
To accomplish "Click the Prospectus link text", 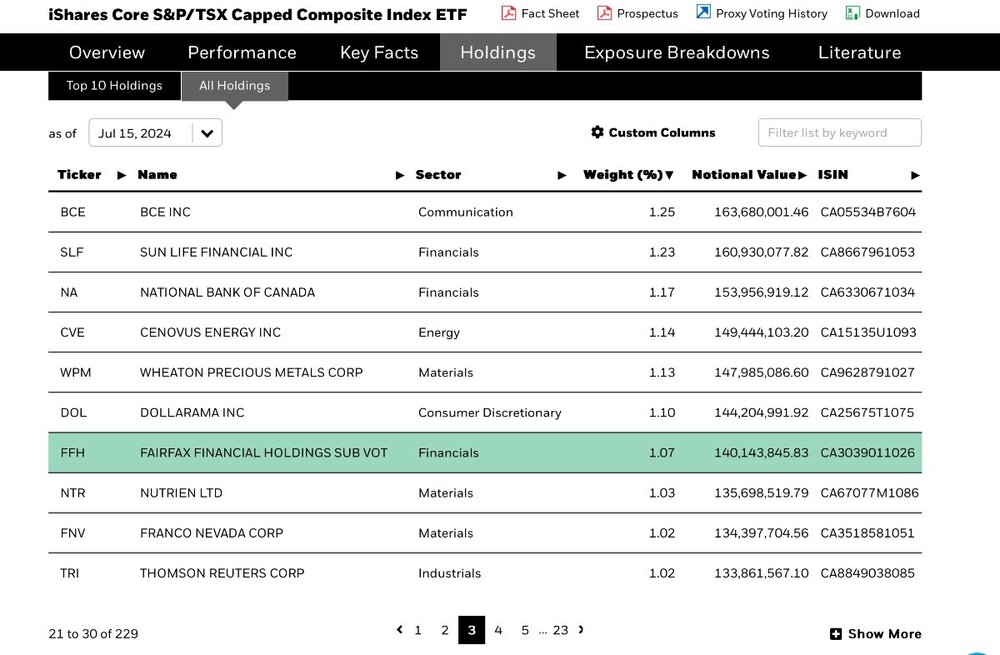I will 647,13.
